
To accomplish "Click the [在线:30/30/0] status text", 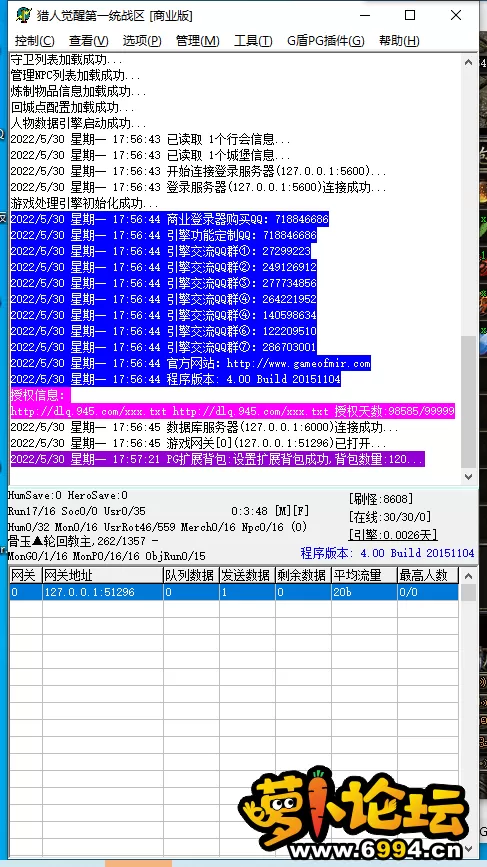I will (390, 517).
